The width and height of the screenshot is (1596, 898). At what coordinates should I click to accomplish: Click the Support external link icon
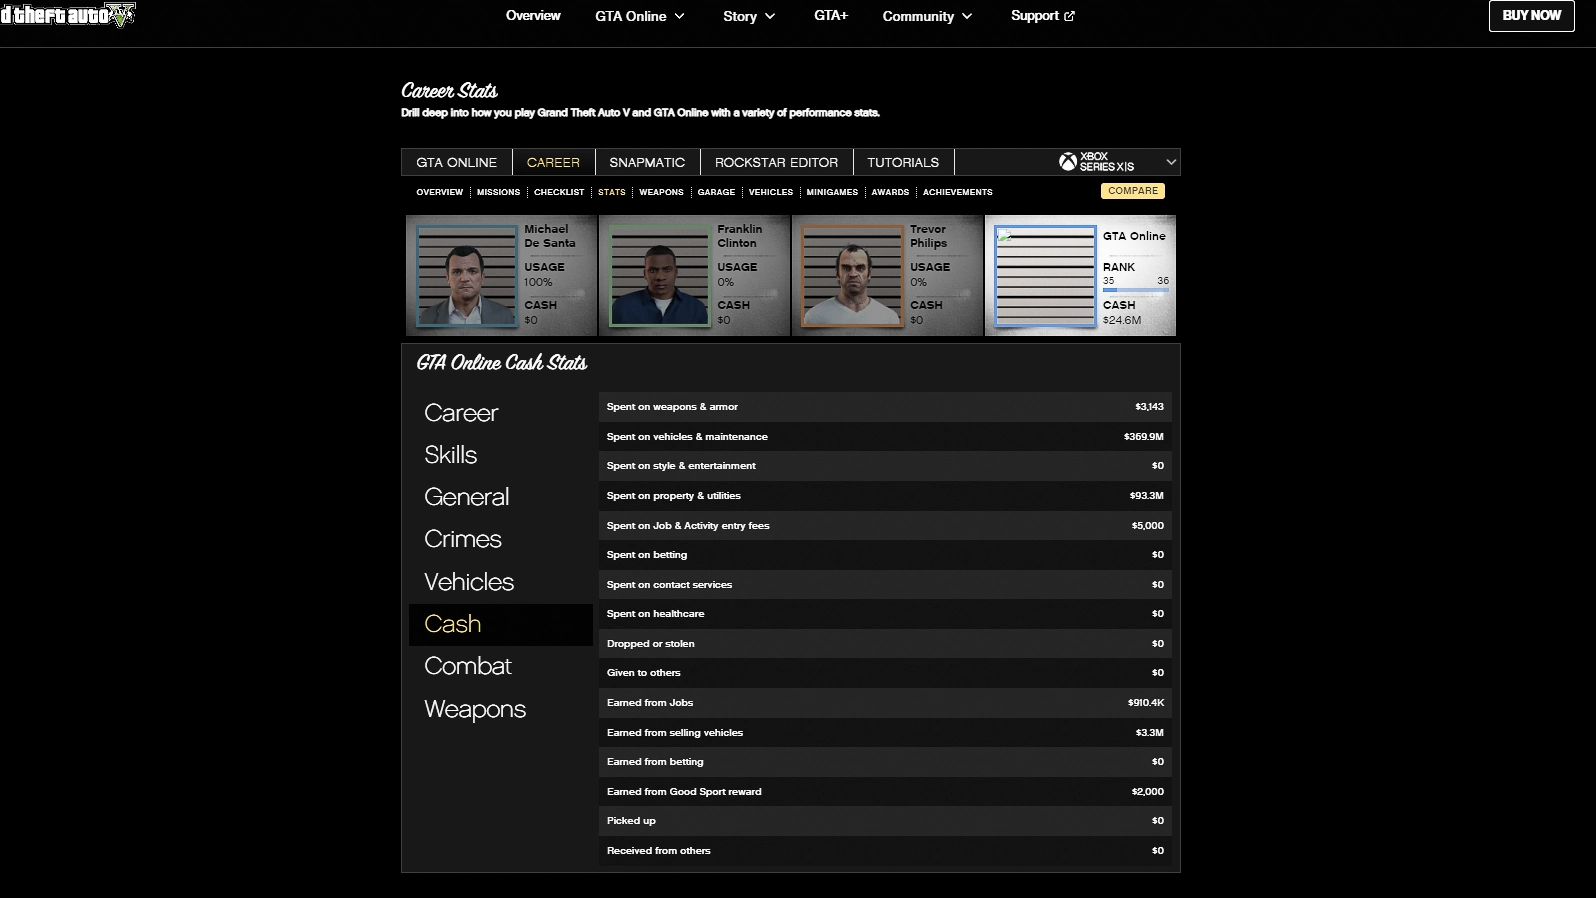point(1069,16)
